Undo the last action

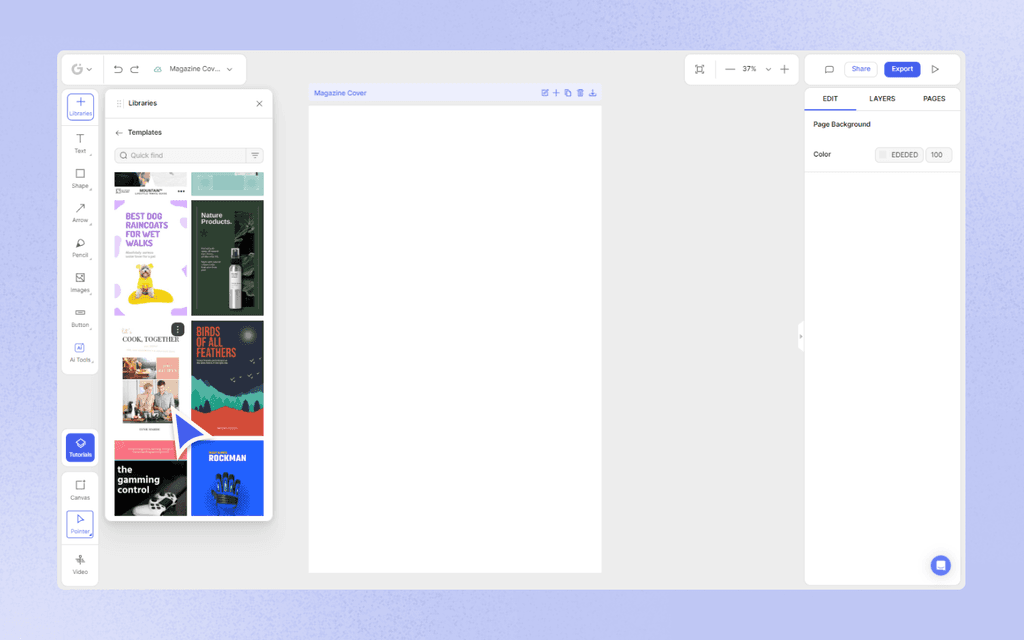point(117,69)
